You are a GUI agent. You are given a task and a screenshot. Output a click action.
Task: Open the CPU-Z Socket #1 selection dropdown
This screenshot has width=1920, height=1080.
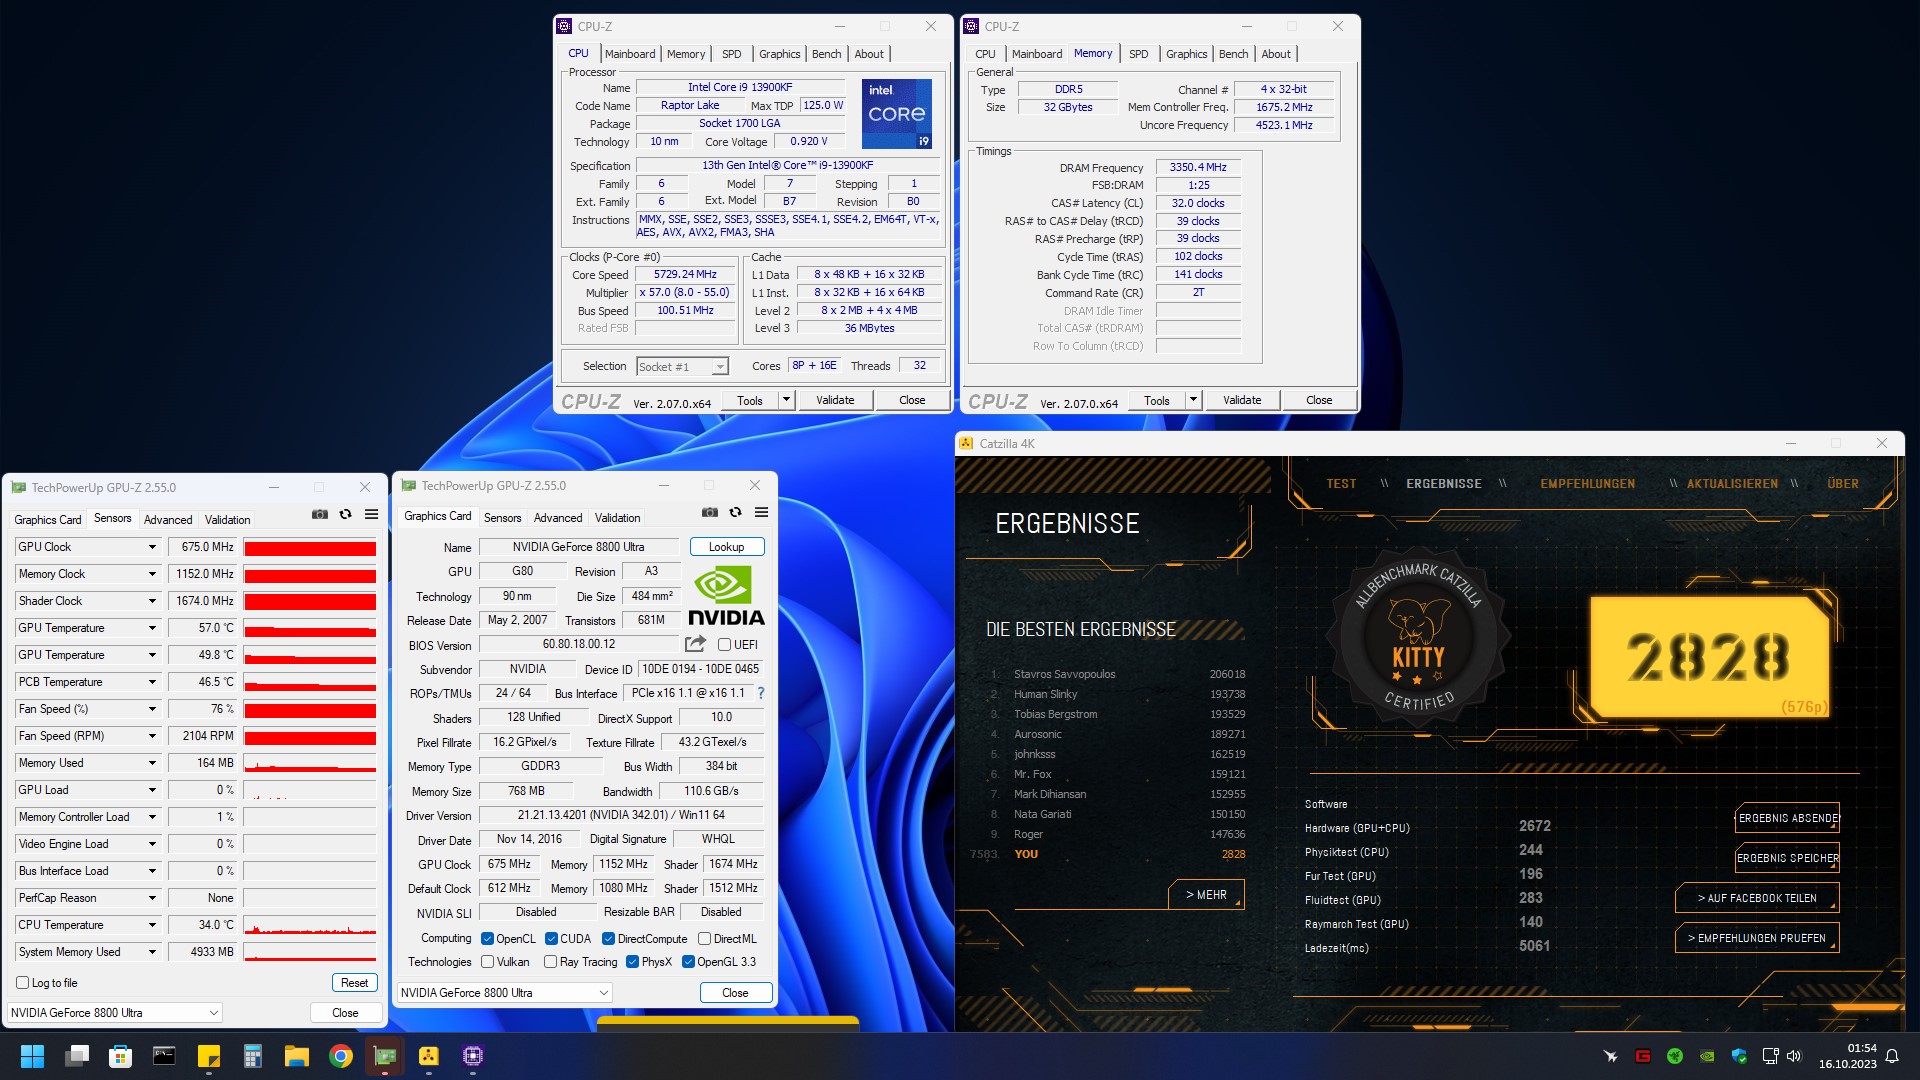tap(683, 367)
